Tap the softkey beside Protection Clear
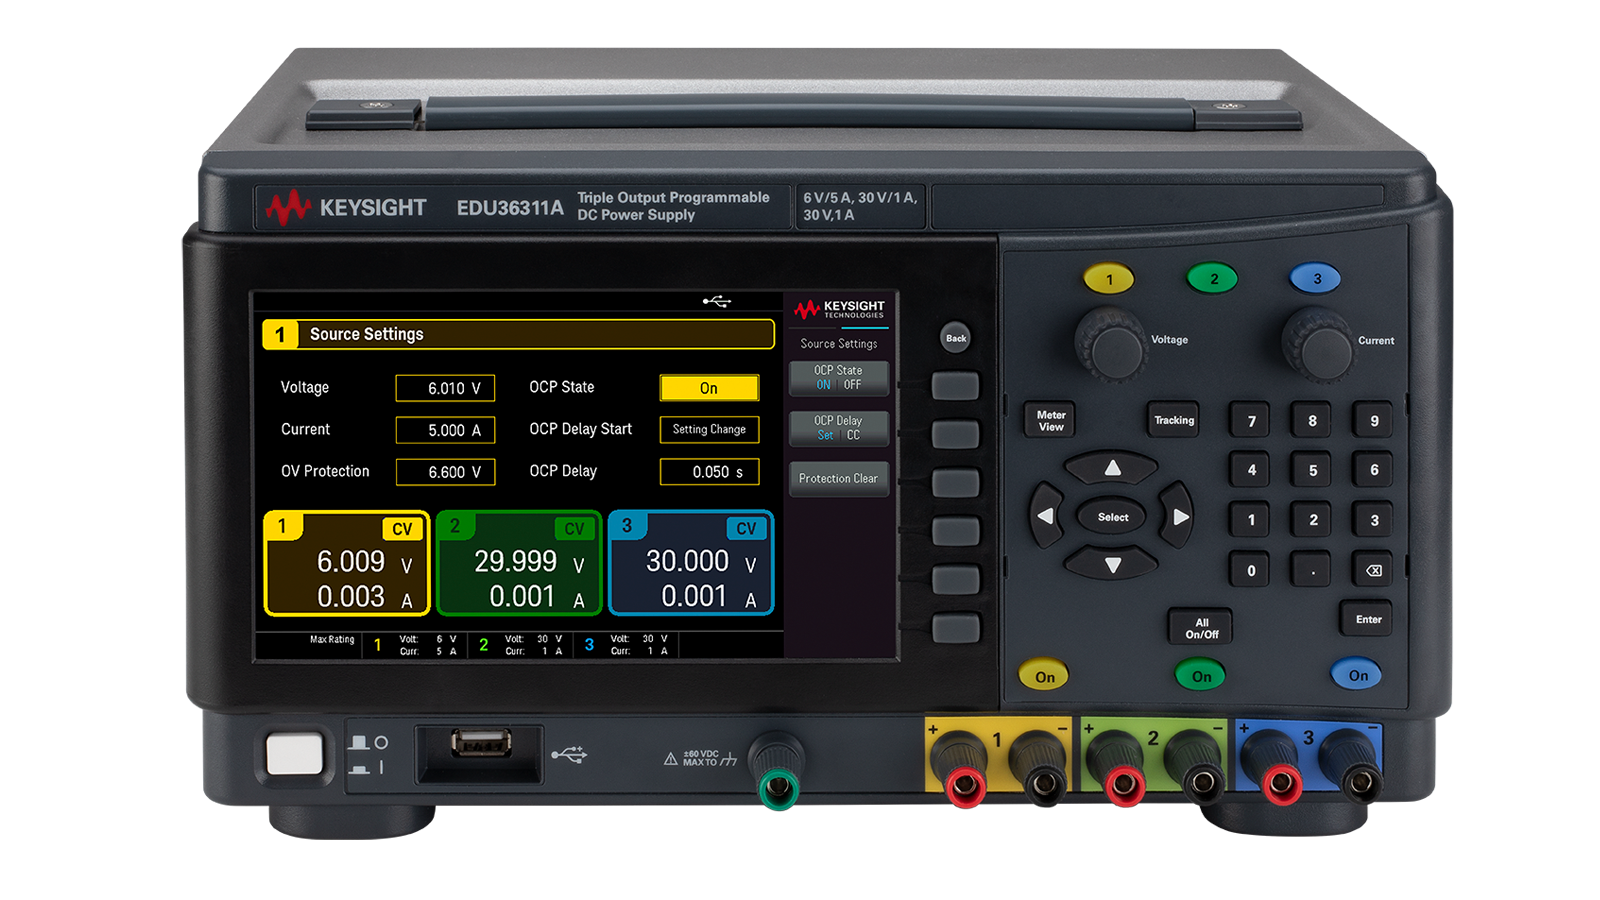The image size is (1600, 900). [x=955, y=482]
